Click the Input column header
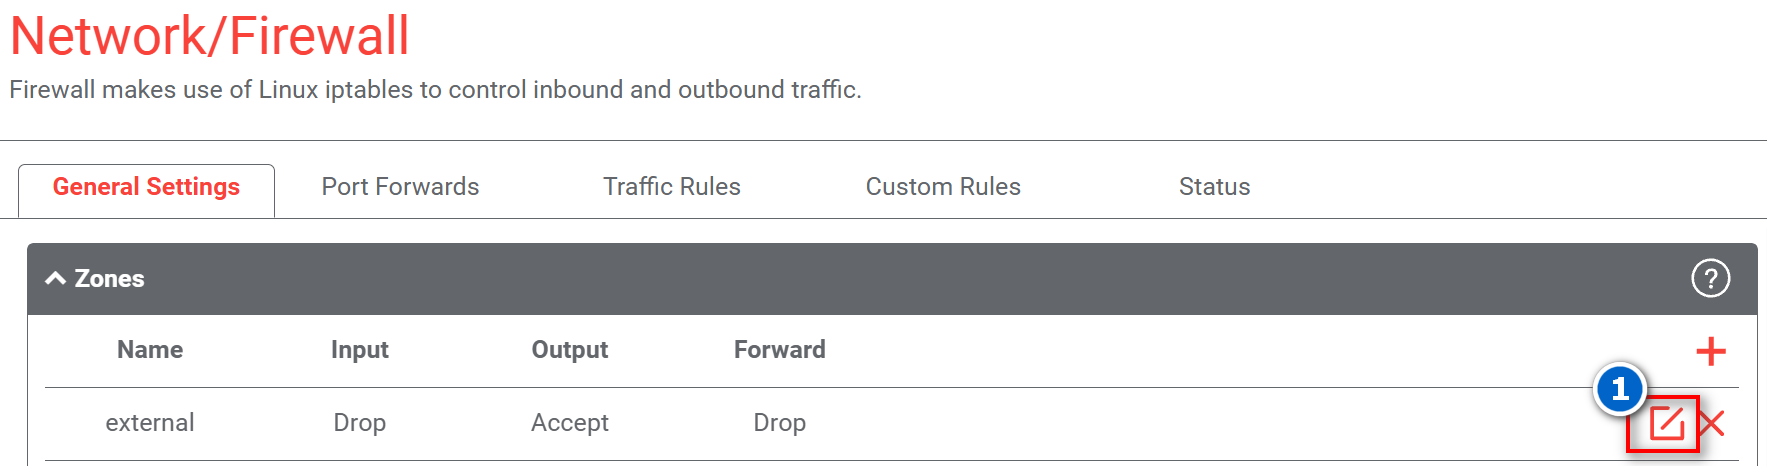Viewport: 1767px width, 466px height. (359, 350)
